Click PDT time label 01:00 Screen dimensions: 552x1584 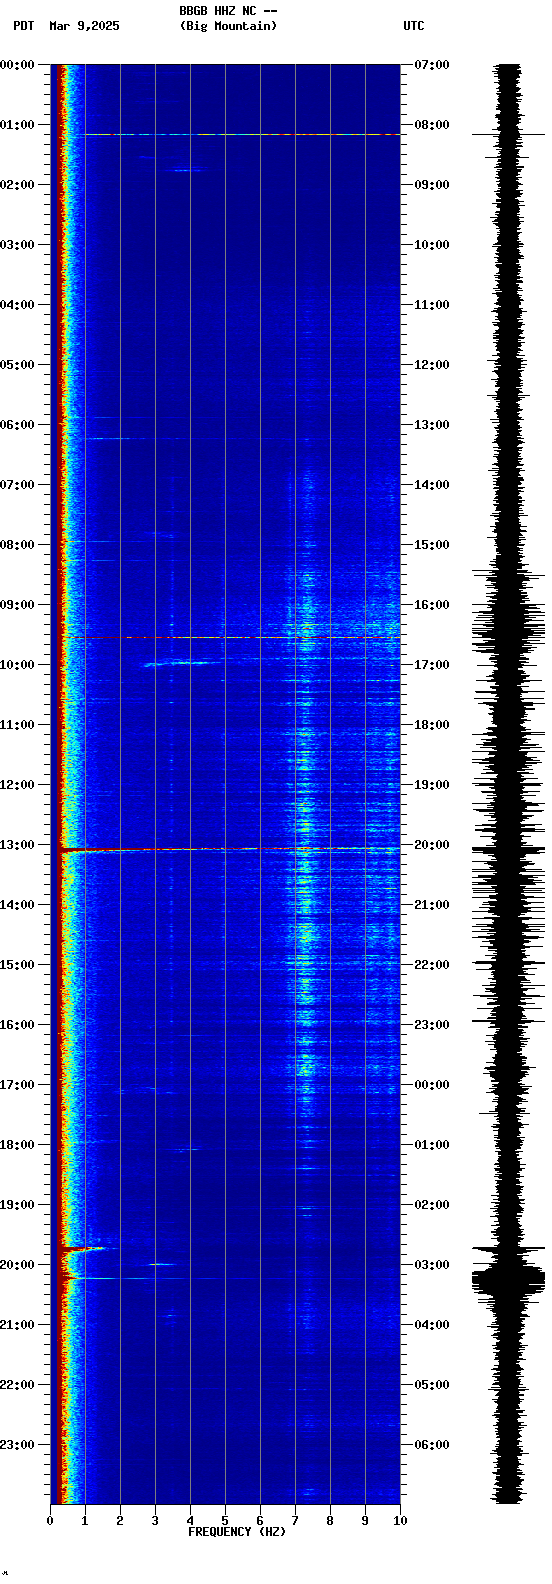pyautogui.click(x=18, y=125)
